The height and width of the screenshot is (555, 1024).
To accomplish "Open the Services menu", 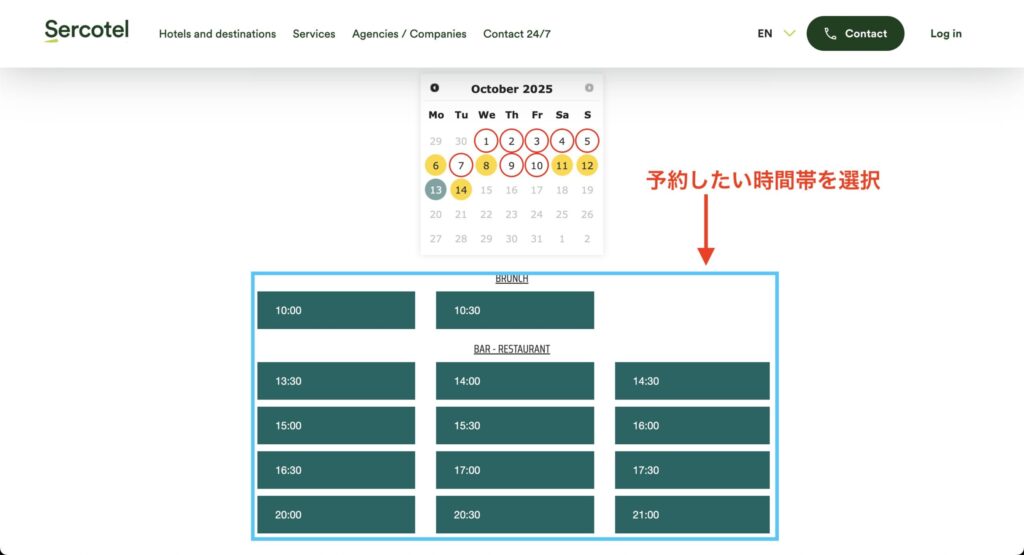I will [314, 34].
